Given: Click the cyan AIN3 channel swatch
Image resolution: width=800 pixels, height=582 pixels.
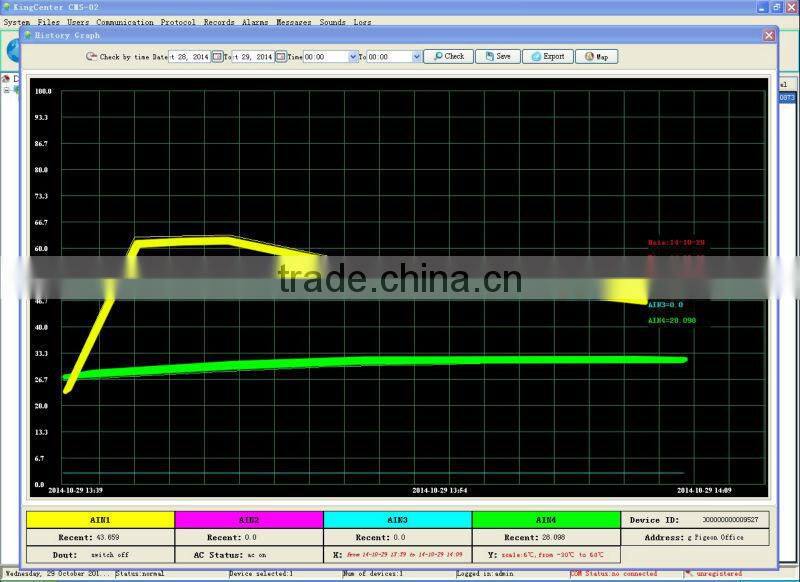Looking at the screenshot, I should tap(397, 520).
